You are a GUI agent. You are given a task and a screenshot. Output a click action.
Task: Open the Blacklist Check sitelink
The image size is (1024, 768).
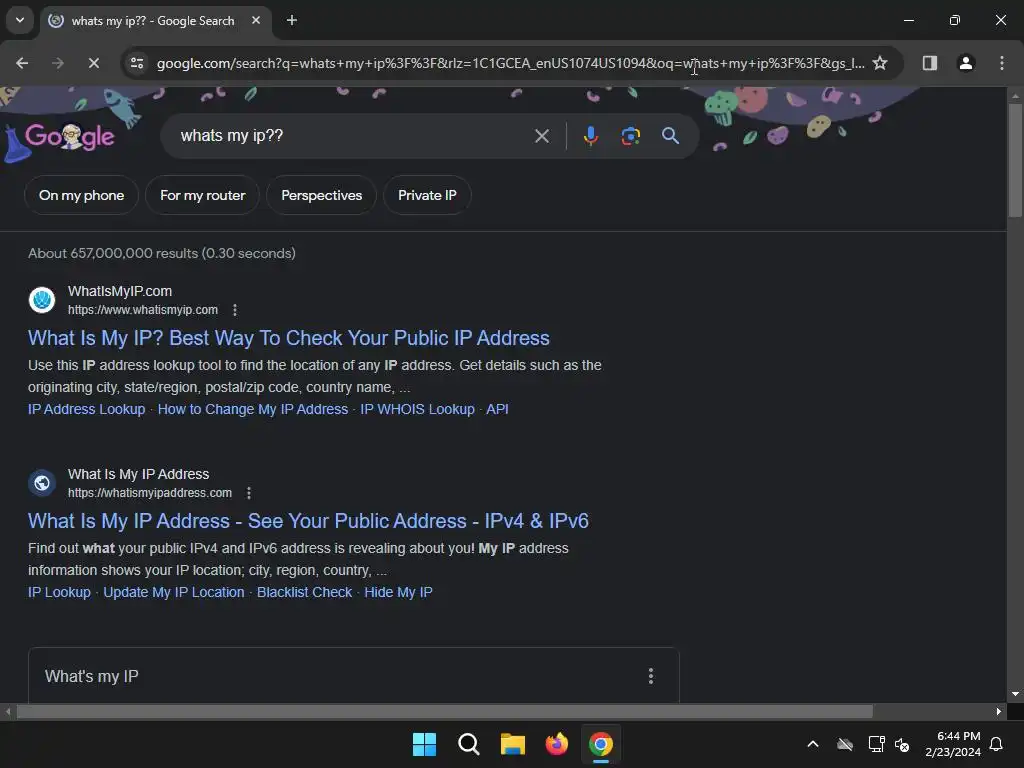(304, 592)
